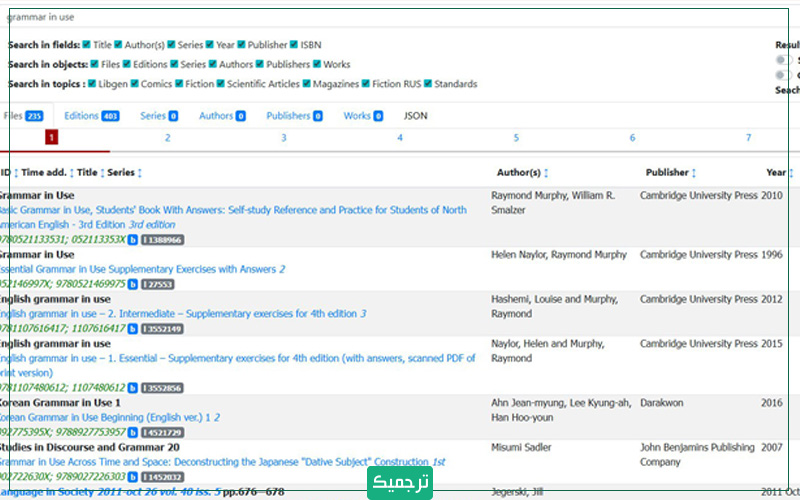
Task: Click the blue 'b' badge beside ISBN 052113353X
Action: 132,240
